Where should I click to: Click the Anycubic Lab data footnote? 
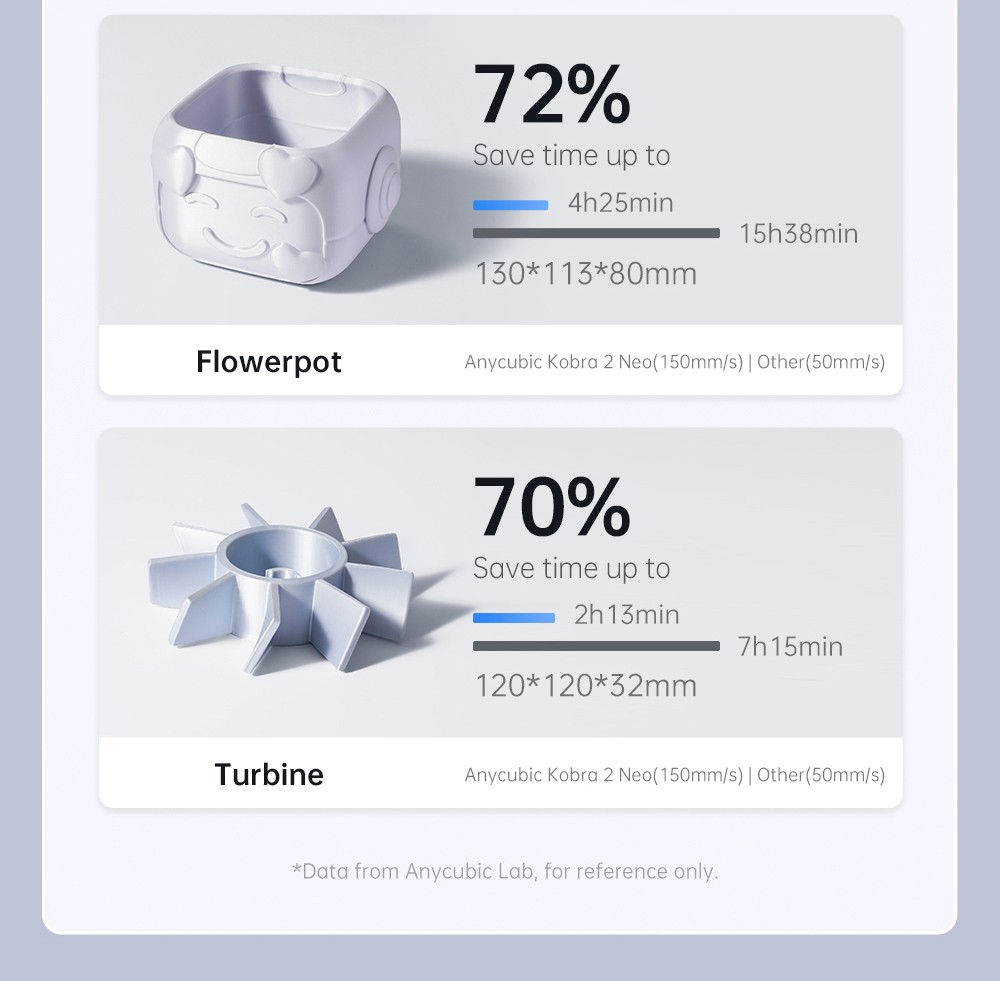pyautogui.click(x=505, y=871)
